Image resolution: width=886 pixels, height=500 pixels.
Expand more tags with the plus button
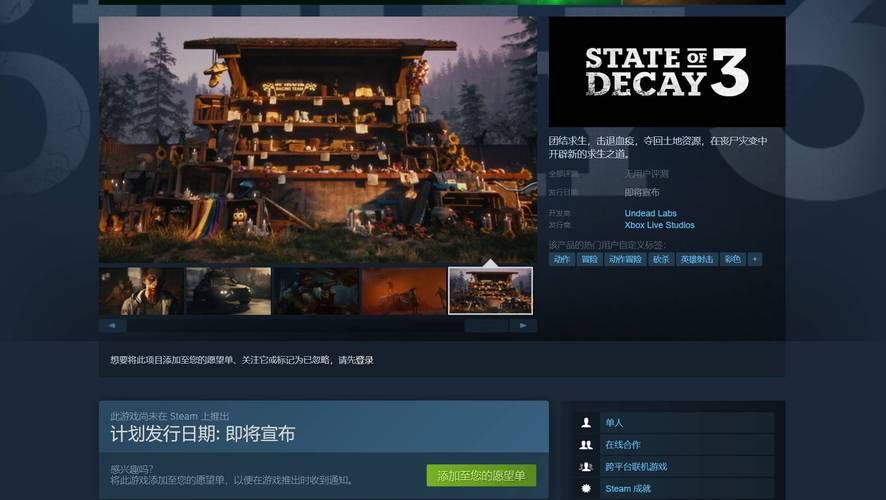[755, 259]
